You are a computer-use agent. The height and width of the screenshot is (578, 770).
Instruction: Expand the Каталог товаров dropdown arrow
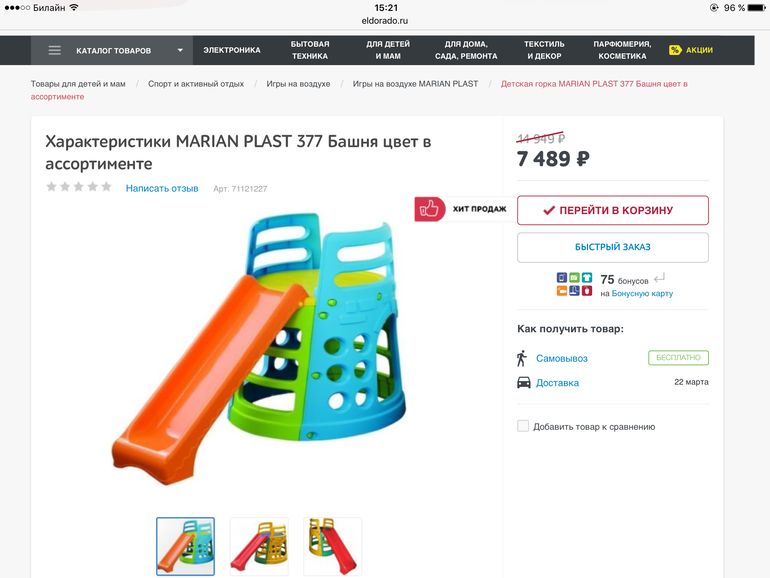[x=180, y=50]
